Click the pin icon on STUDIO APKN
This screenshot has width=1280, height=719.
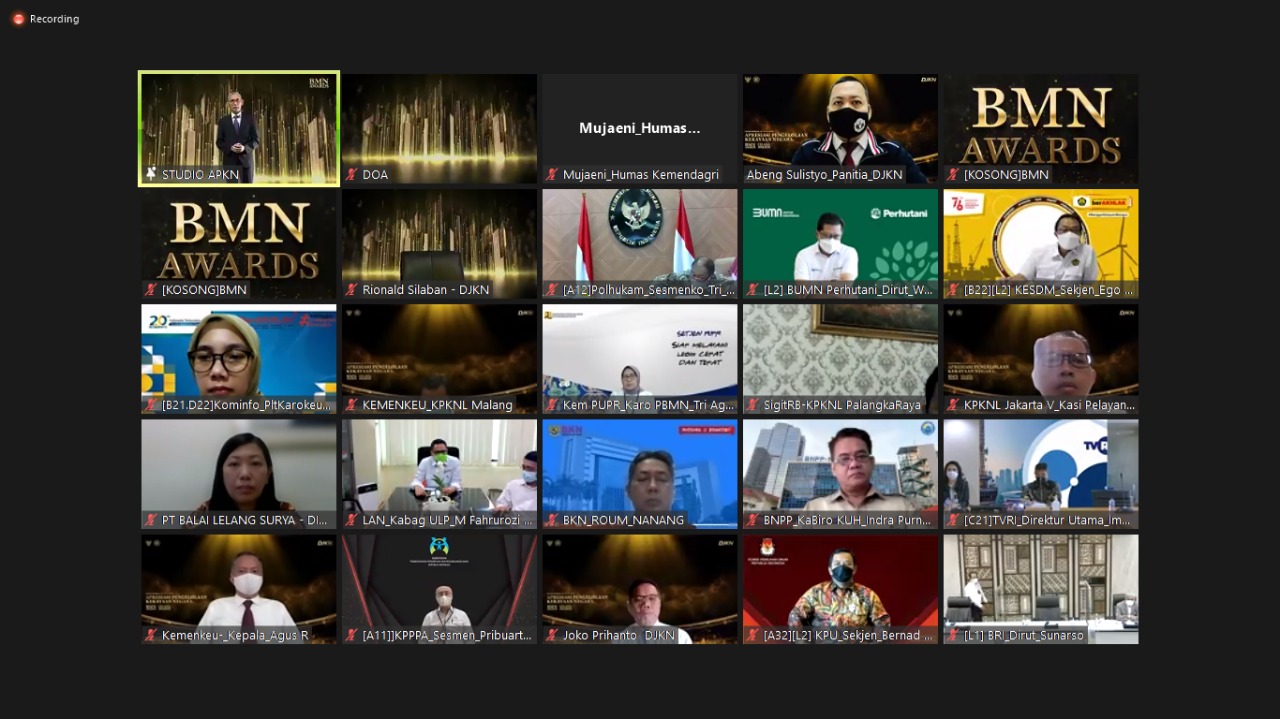[x=151, y=174]
